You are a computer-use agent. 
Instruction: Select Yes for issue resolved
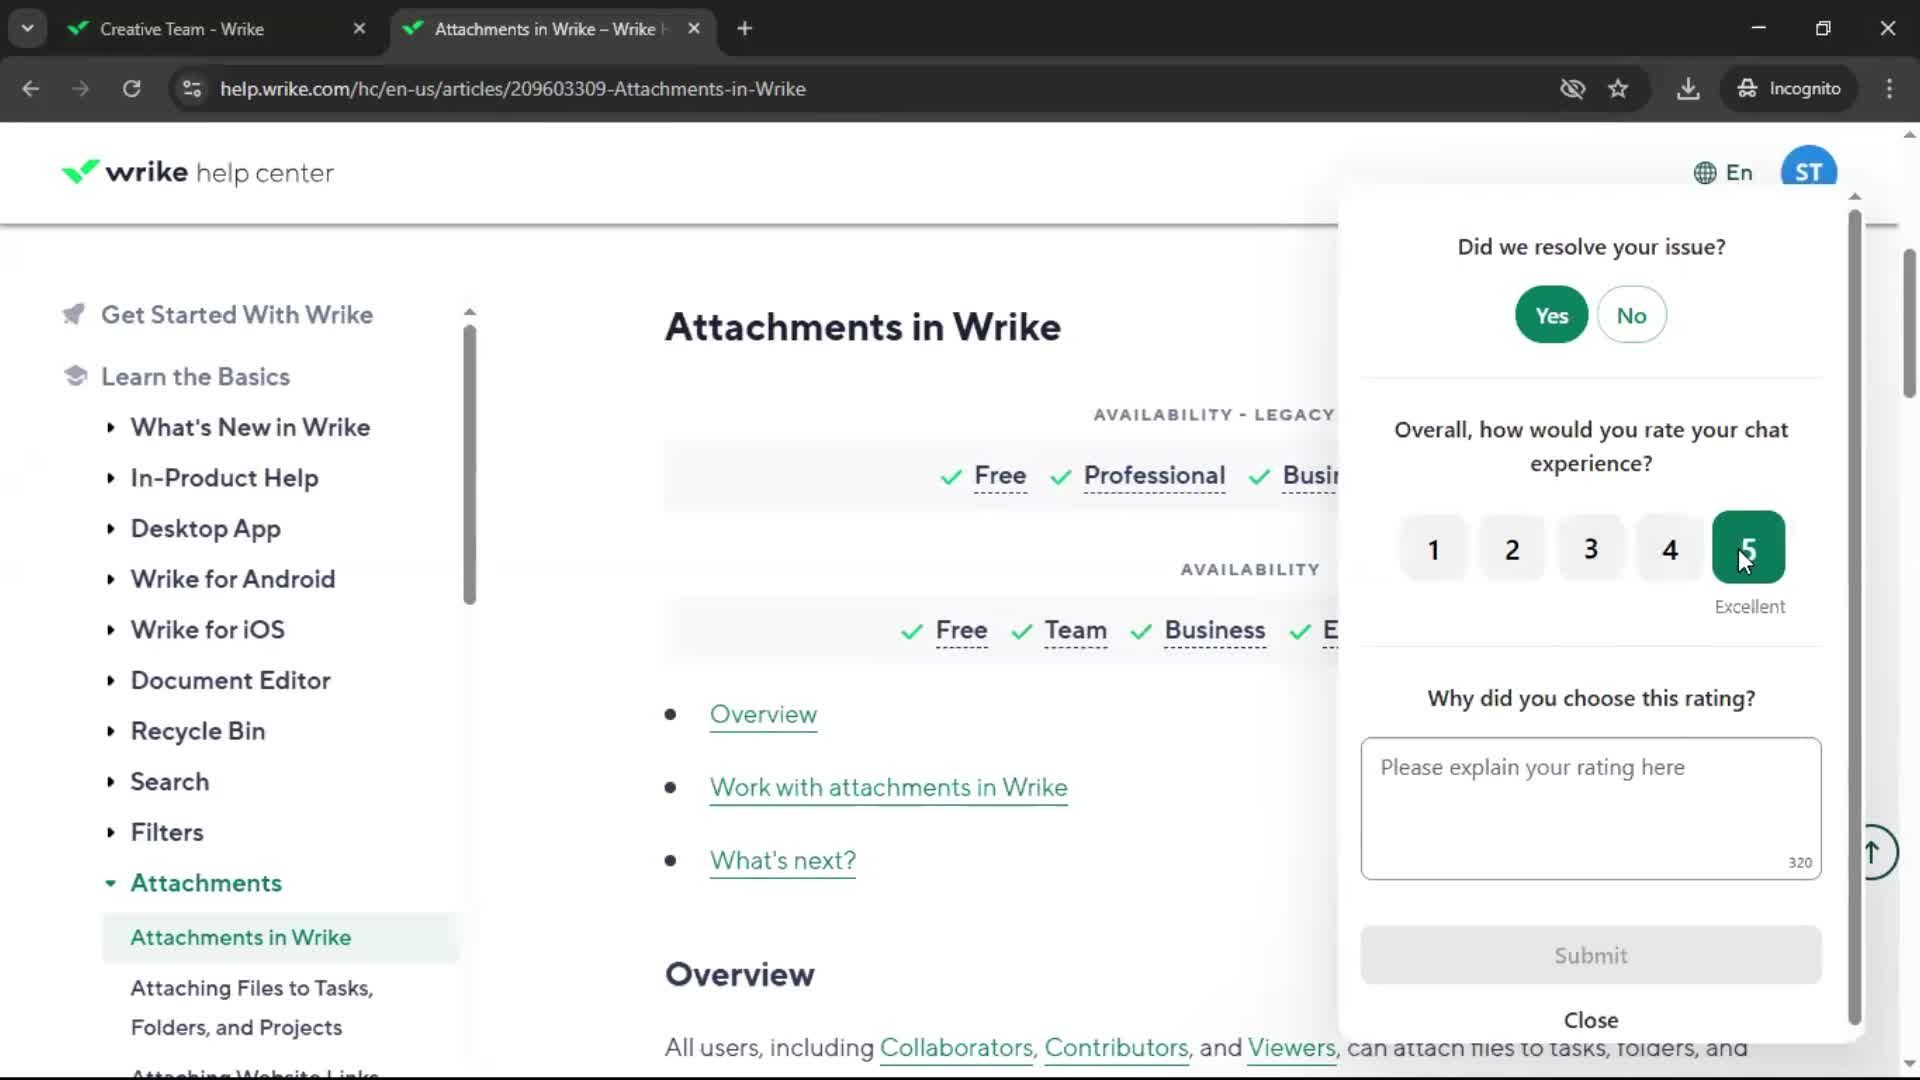pos(1551,315)
